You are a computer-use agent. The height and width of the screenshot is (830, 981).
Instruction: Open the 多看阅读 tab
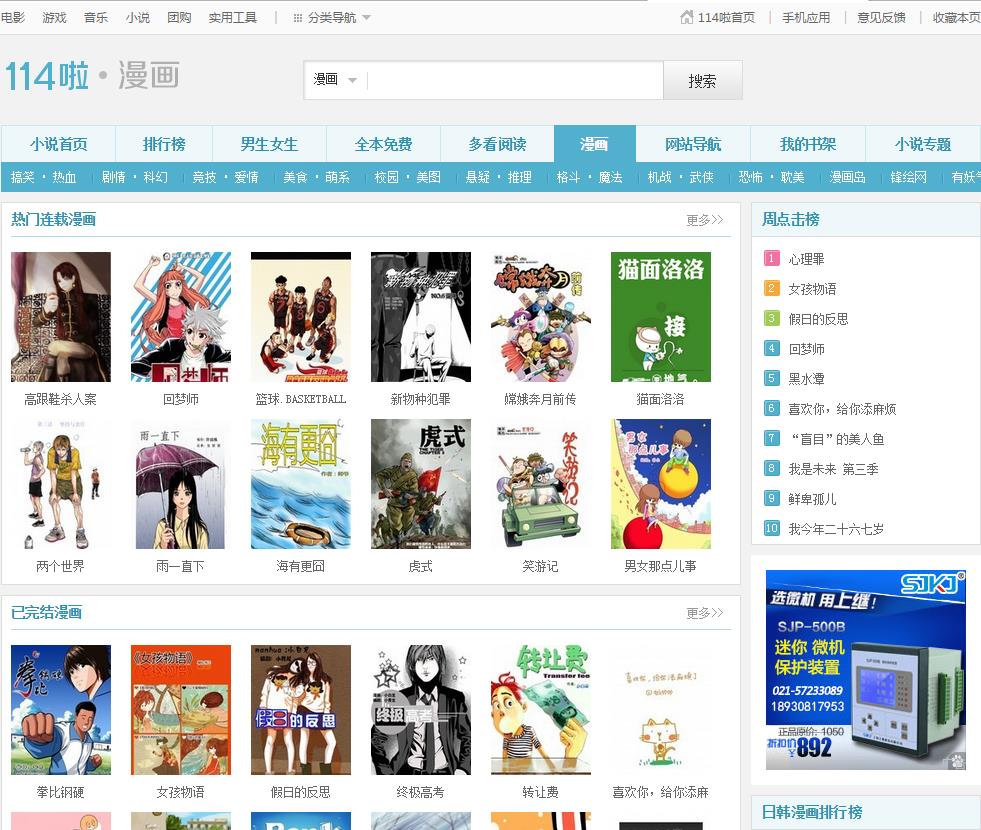(497, 144)
